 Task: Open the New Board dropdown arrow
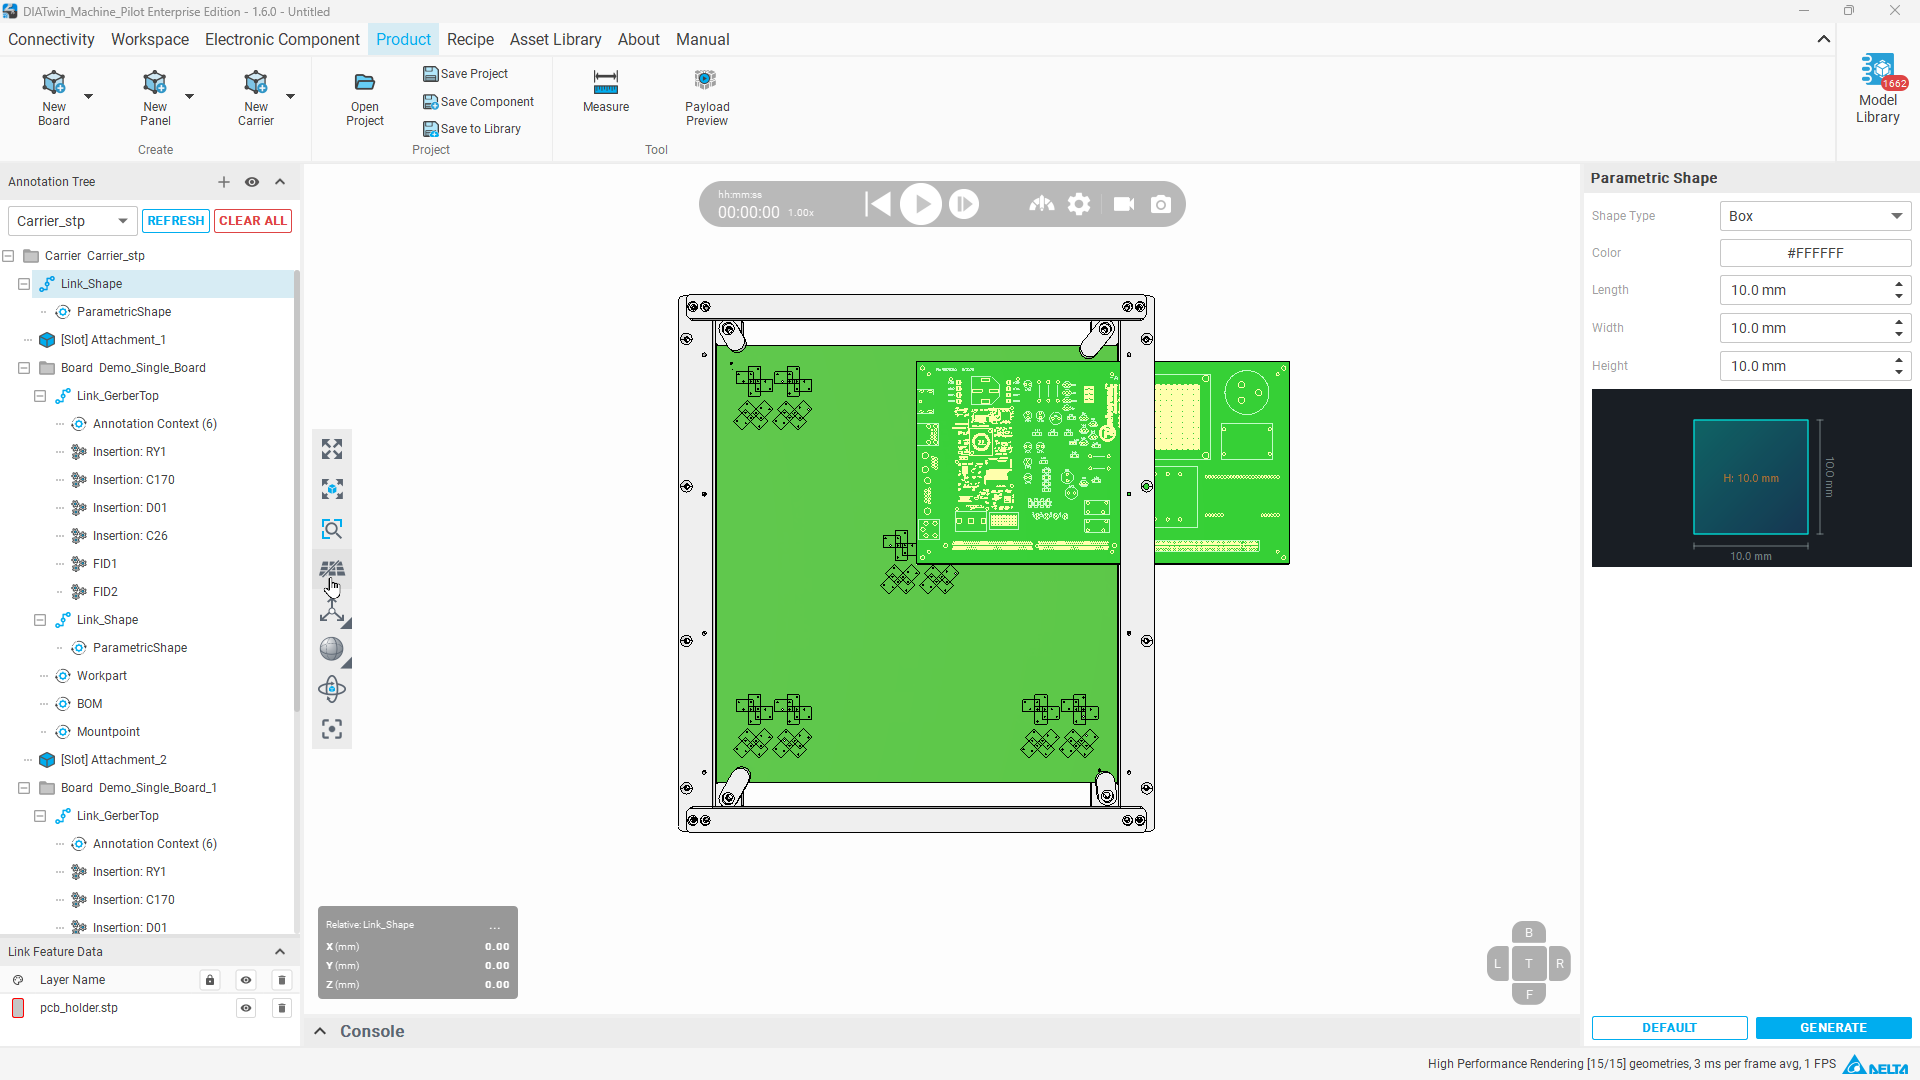pos(89,96)
